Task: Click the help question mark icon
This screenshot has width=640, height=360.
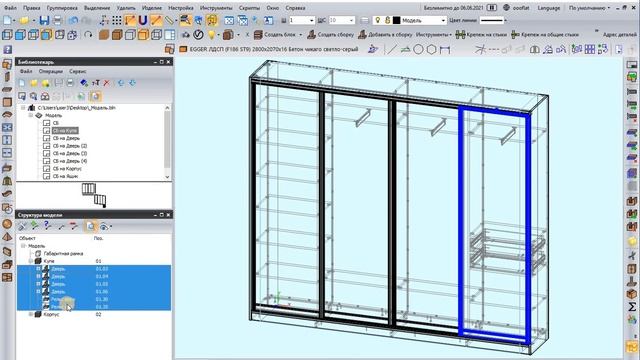Action: point(7,49)
